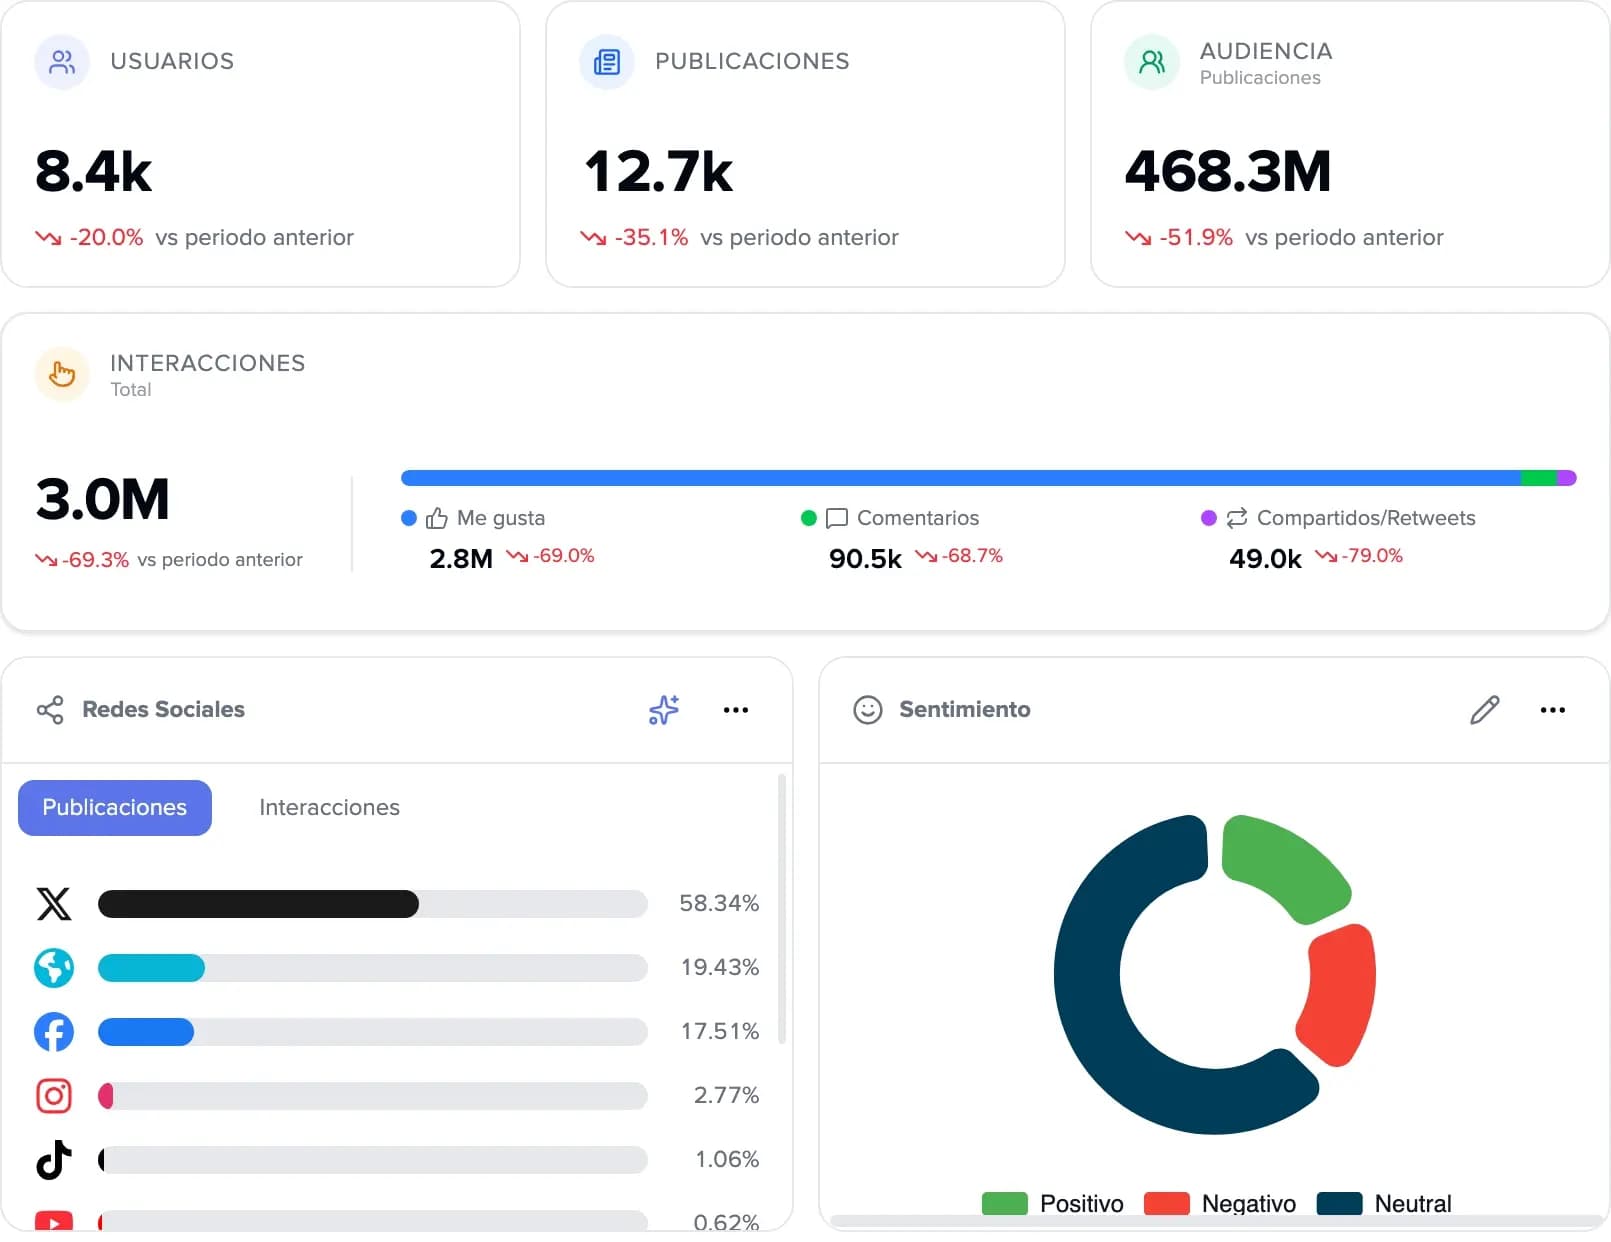
Task: Click the down-trend arrow beside -35.1%
Action: (593, 238)
